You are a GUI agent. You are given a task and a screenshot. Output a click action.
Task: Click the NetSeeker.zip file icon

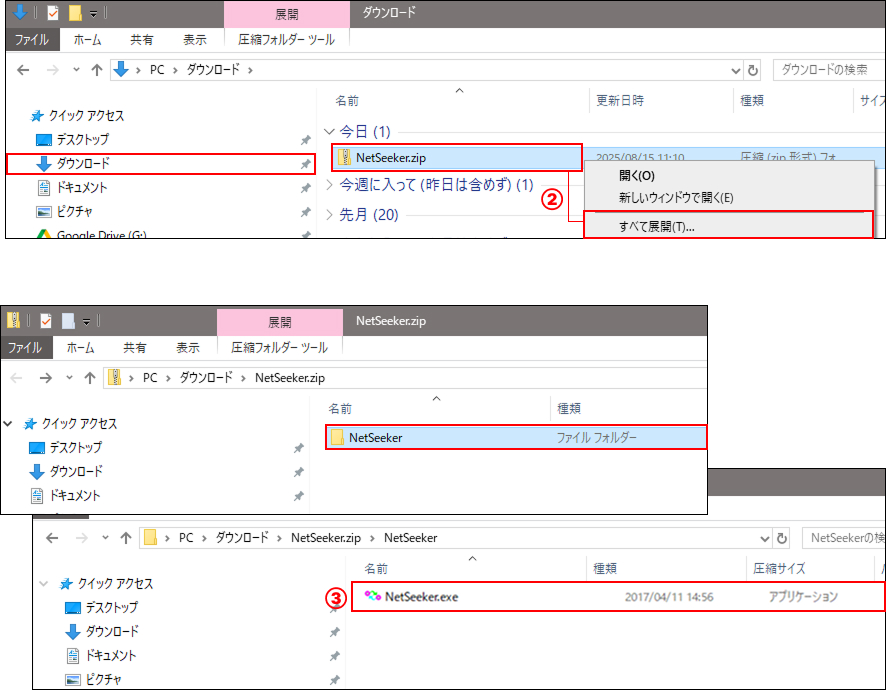coord(344,157)
